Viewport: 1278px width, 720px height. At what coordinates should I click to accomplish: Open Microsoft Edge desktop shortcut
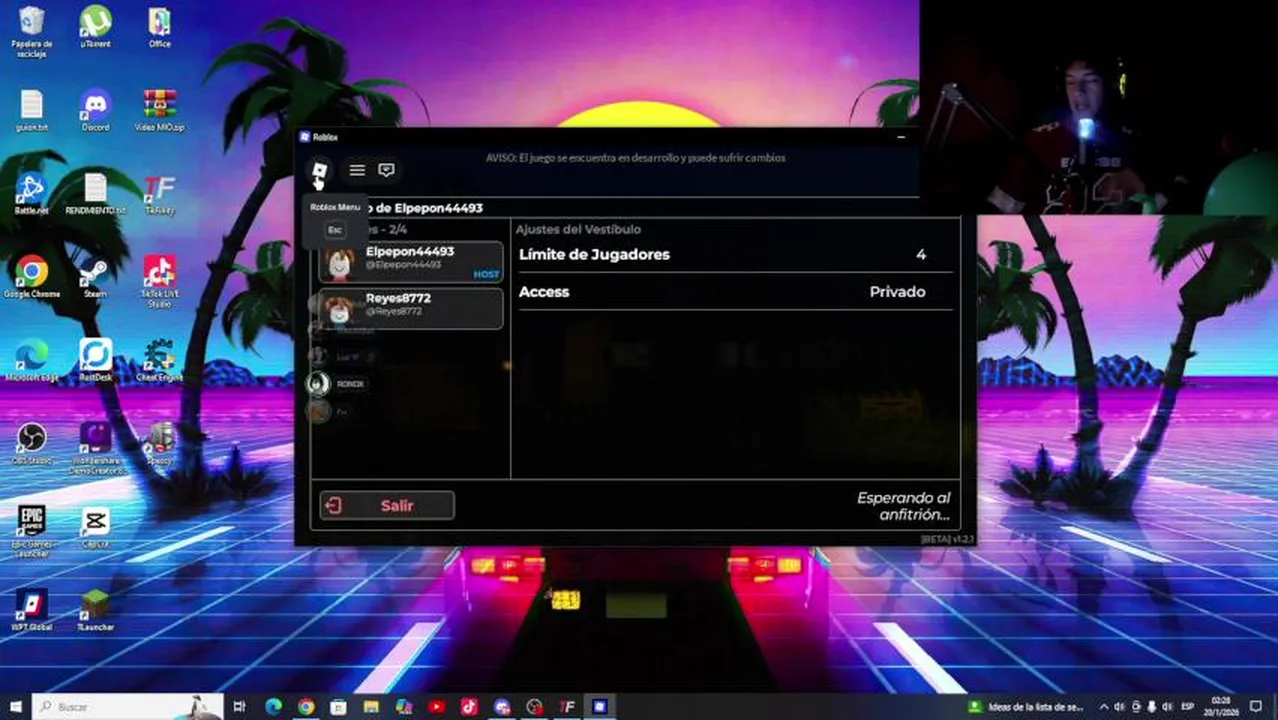point(31,361)
